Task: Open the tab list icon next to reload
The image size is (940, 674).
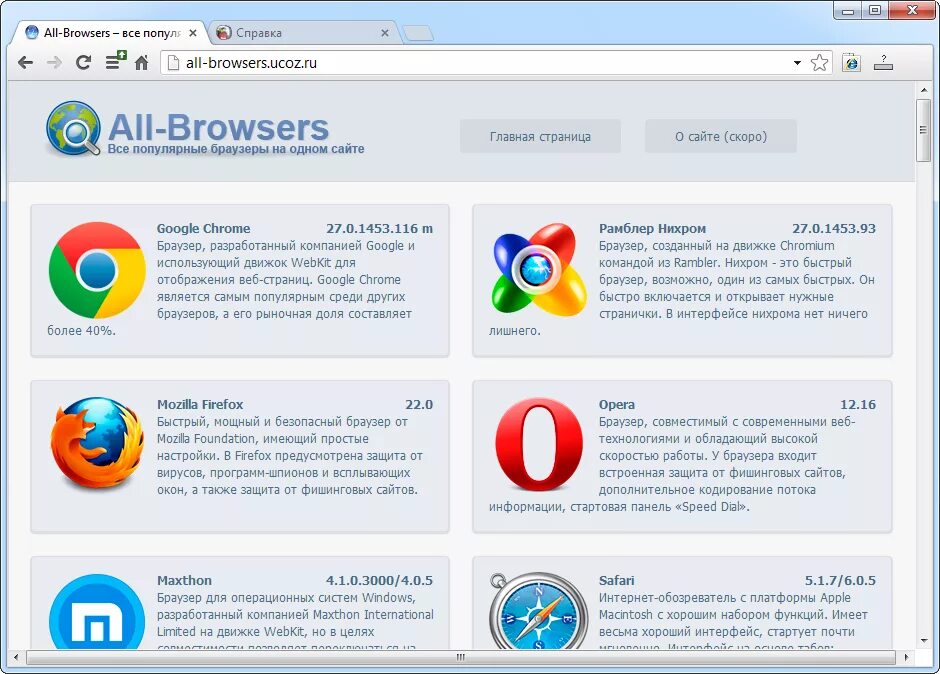Action: coord(115,61)
